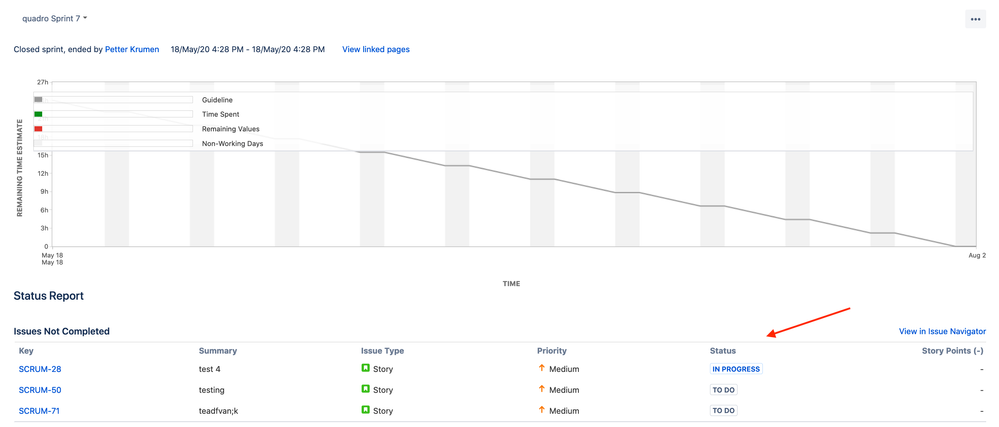Click the summary text 'teadfvan;k'

coord(219,411)
